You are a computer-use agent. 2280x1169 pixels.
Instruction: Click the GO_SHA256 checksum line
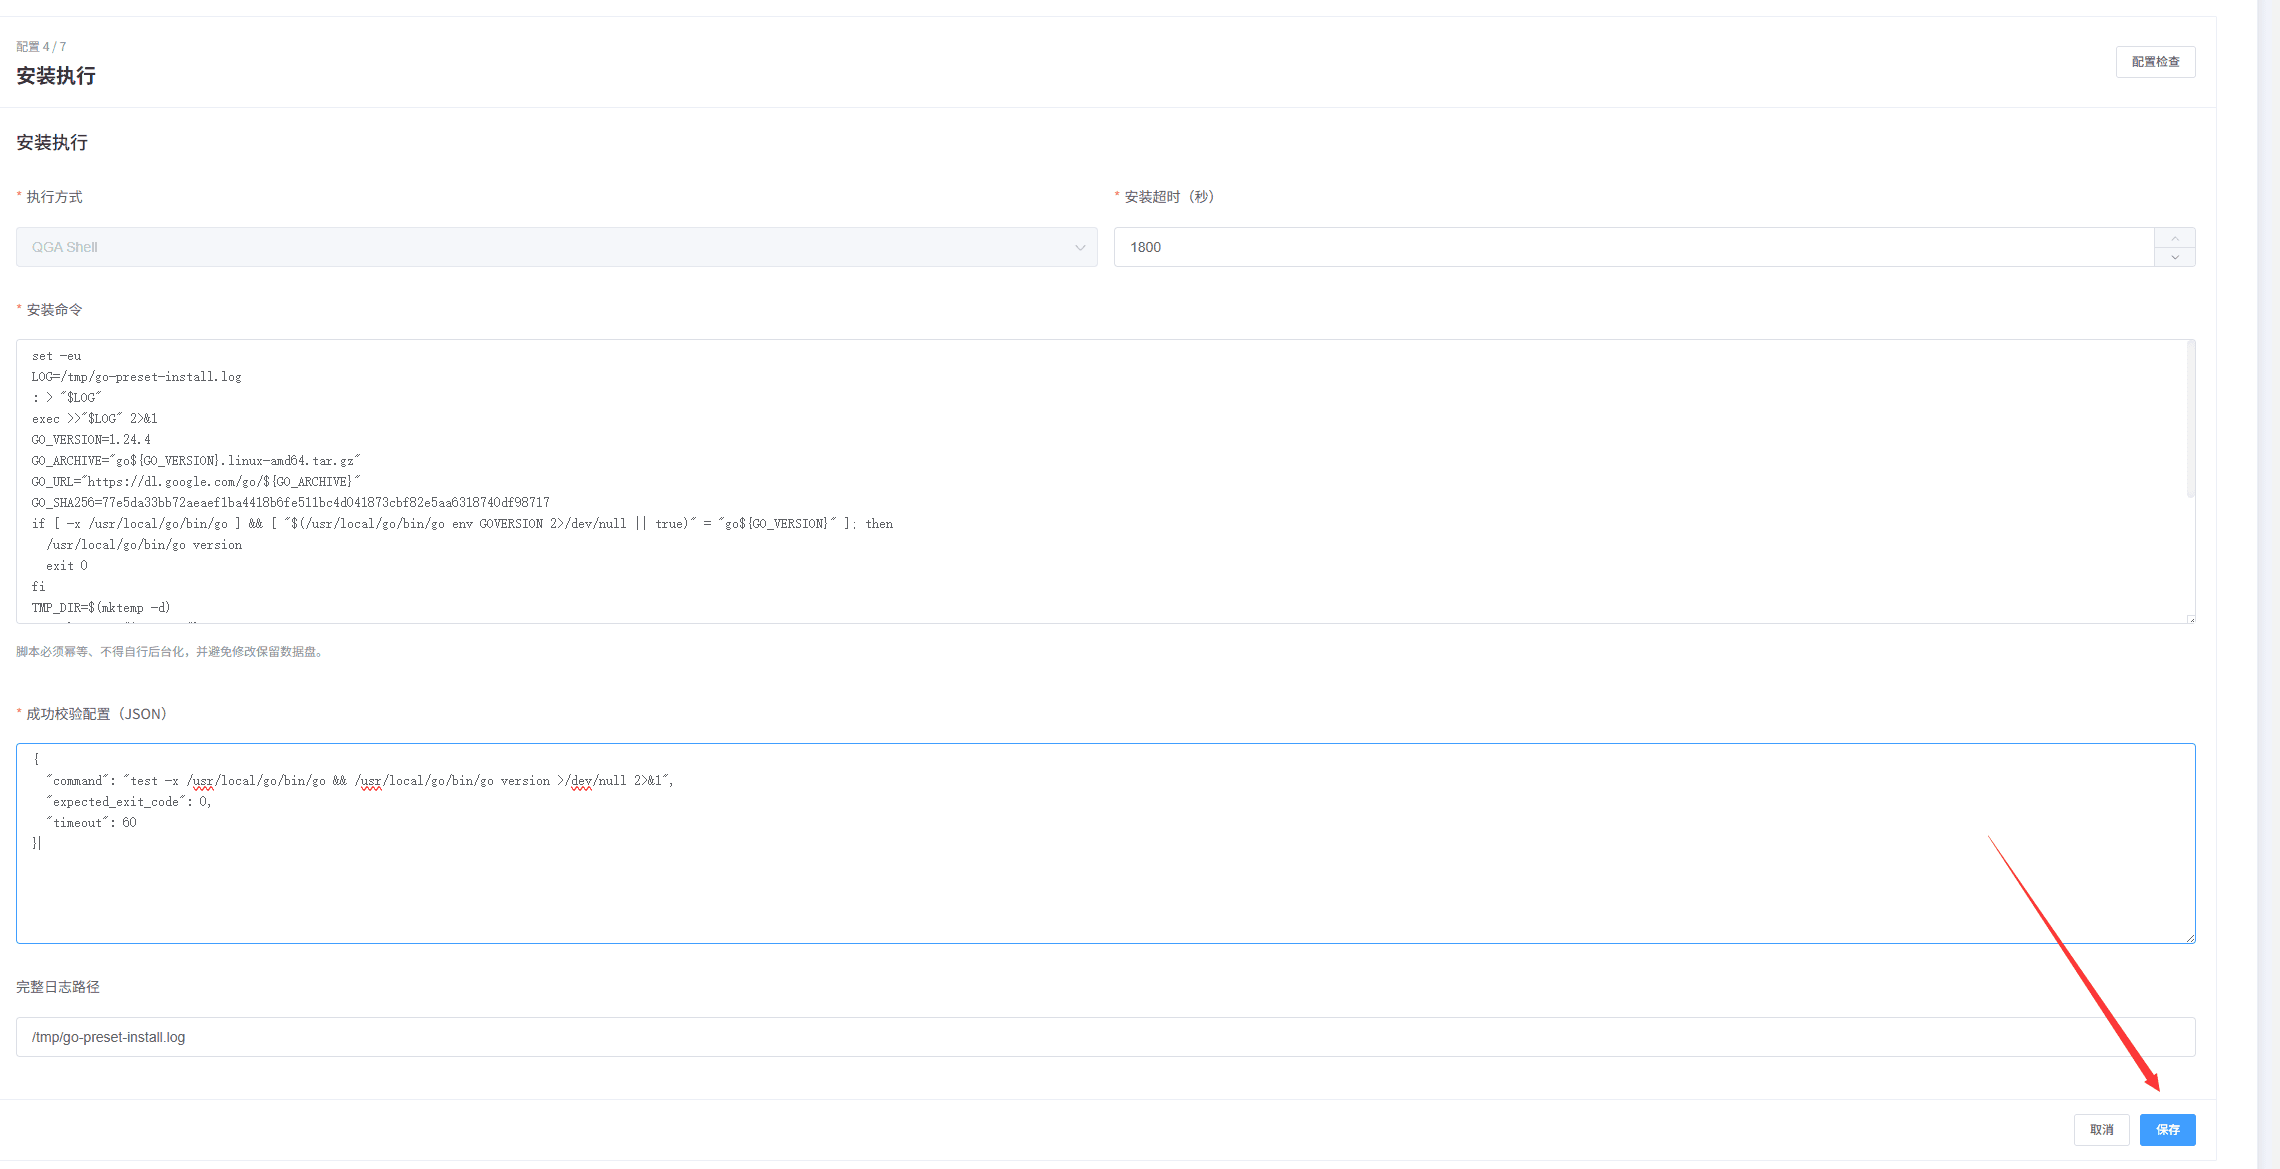click(x=291, y=503)
